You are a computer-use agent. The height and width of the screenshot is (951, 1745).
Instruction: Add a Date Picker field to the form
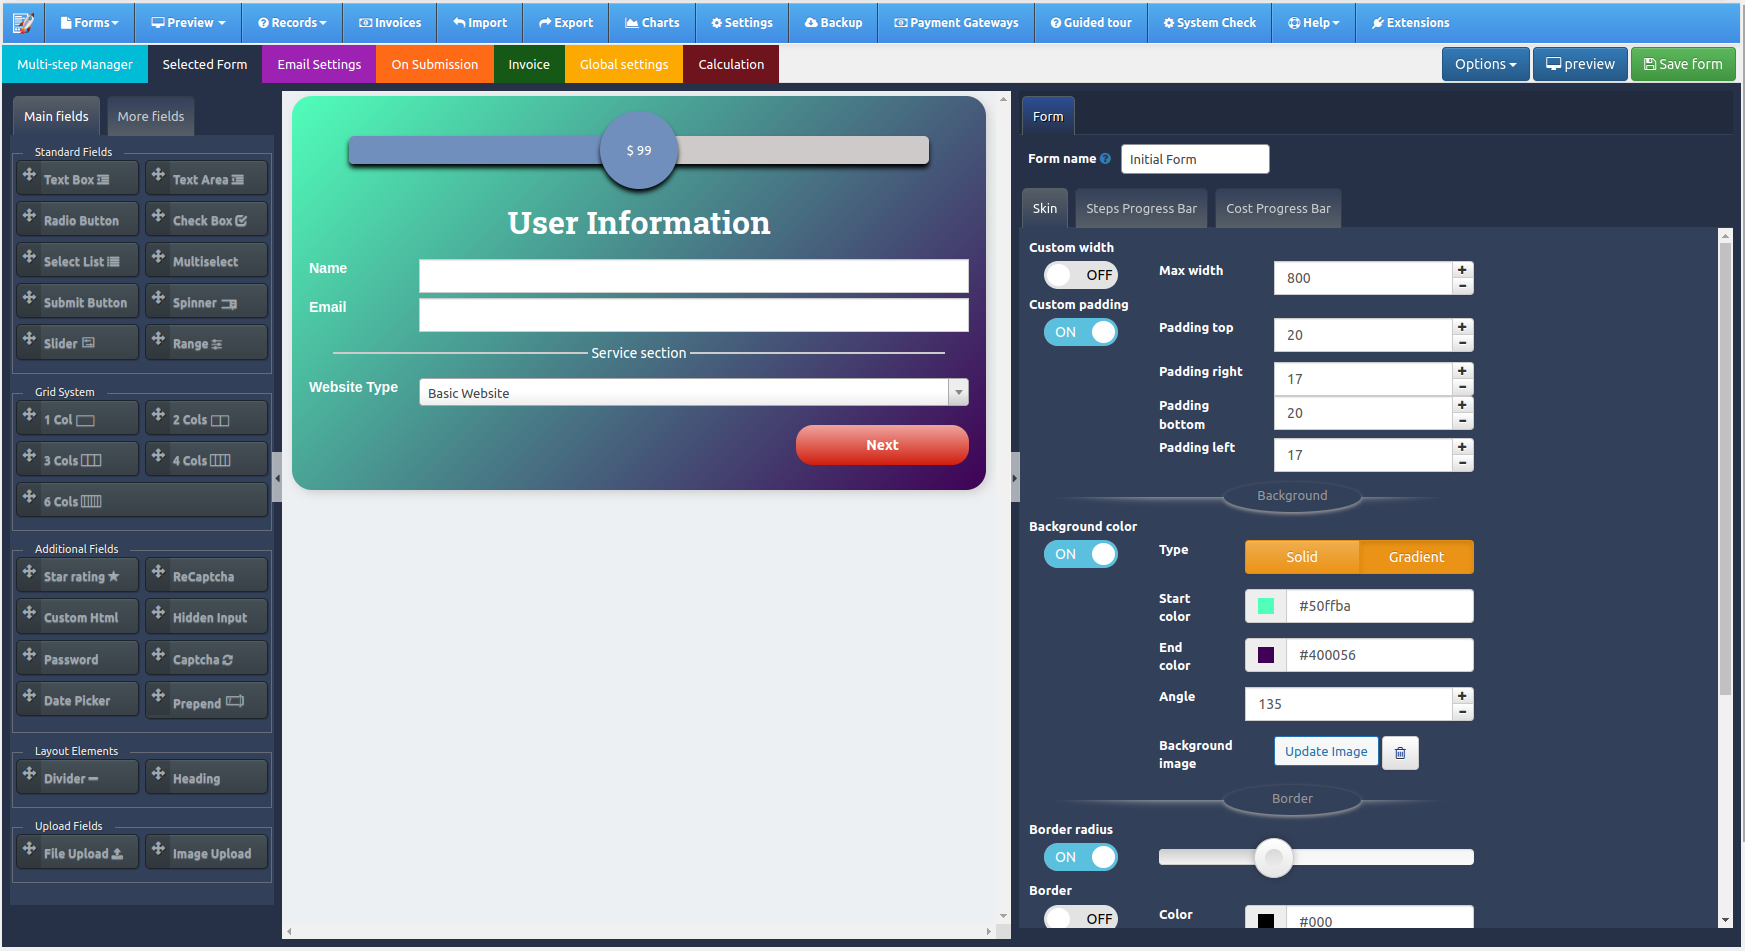77,699
